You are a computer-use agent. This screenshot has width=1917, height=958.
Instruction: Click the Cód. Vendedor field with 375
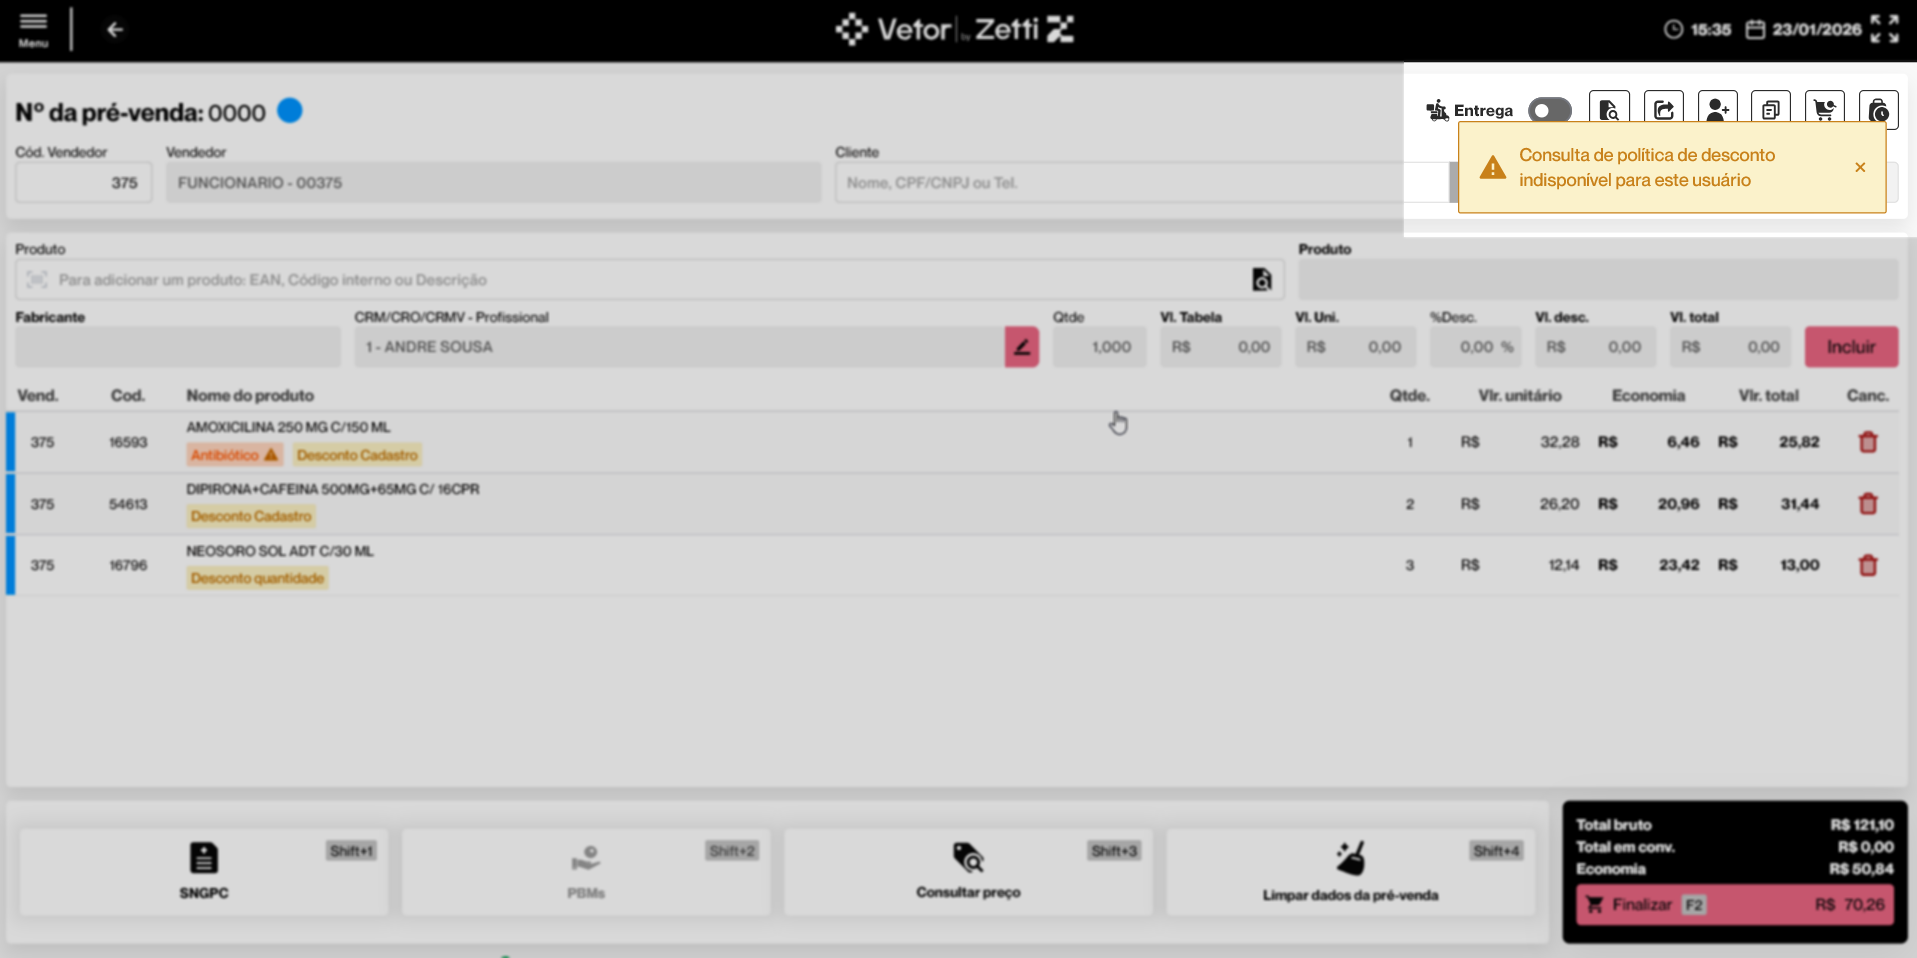(x=84, y=183)
